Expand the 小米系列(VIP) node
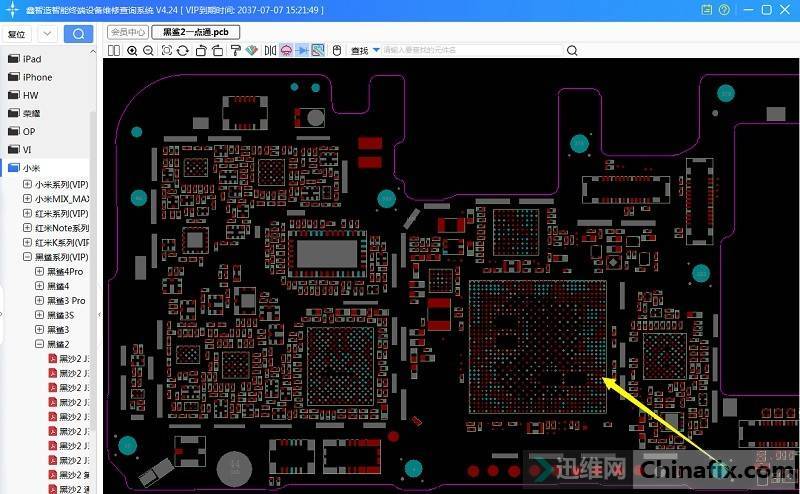The image size is (800, 494). (28, 184)
